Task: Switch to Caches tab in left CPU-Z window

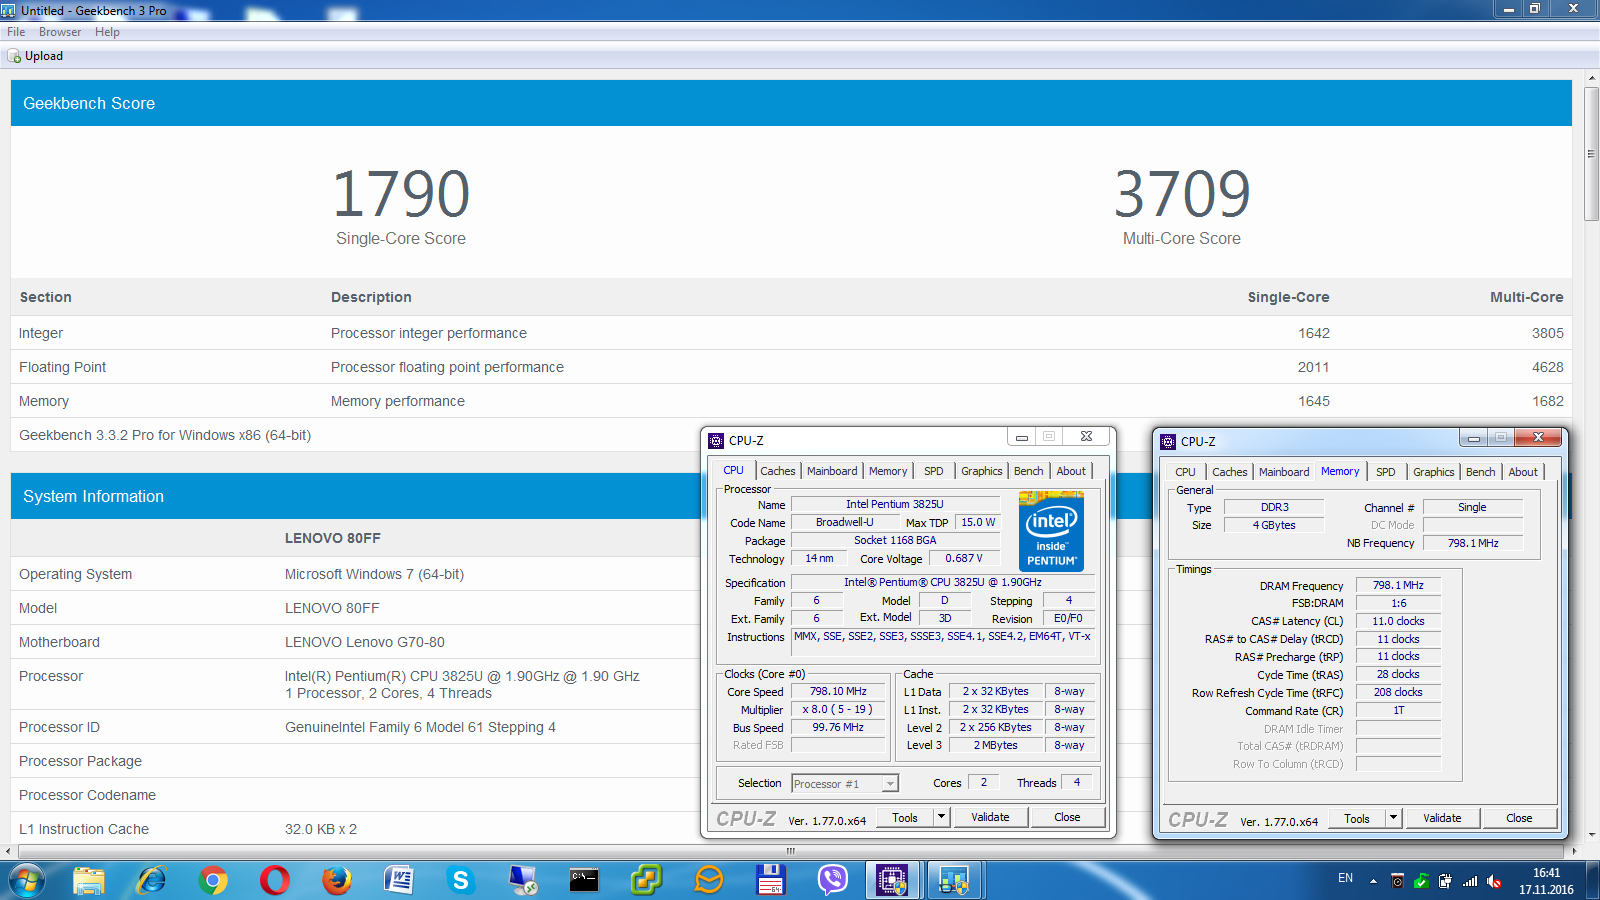Action: 777,471
